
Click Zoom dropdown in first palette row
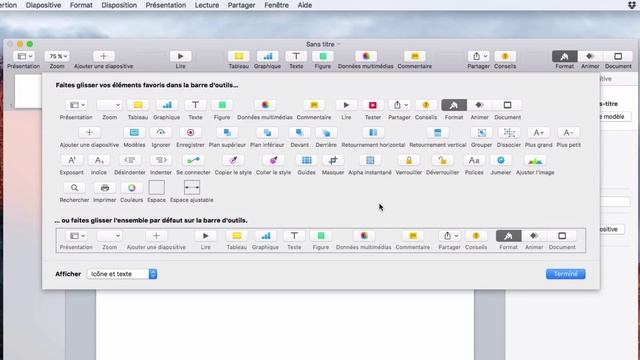pos(109,105)
